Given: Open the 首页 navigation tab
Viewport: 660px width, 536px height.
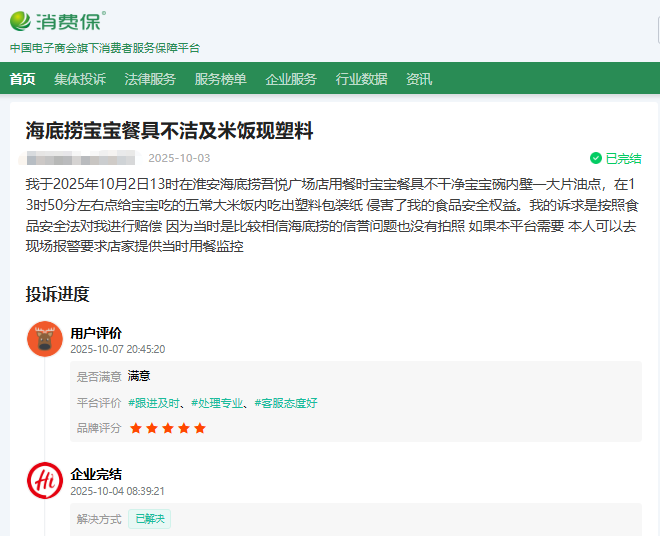Looking at the screenshot, I should click(x=22, y=79).
